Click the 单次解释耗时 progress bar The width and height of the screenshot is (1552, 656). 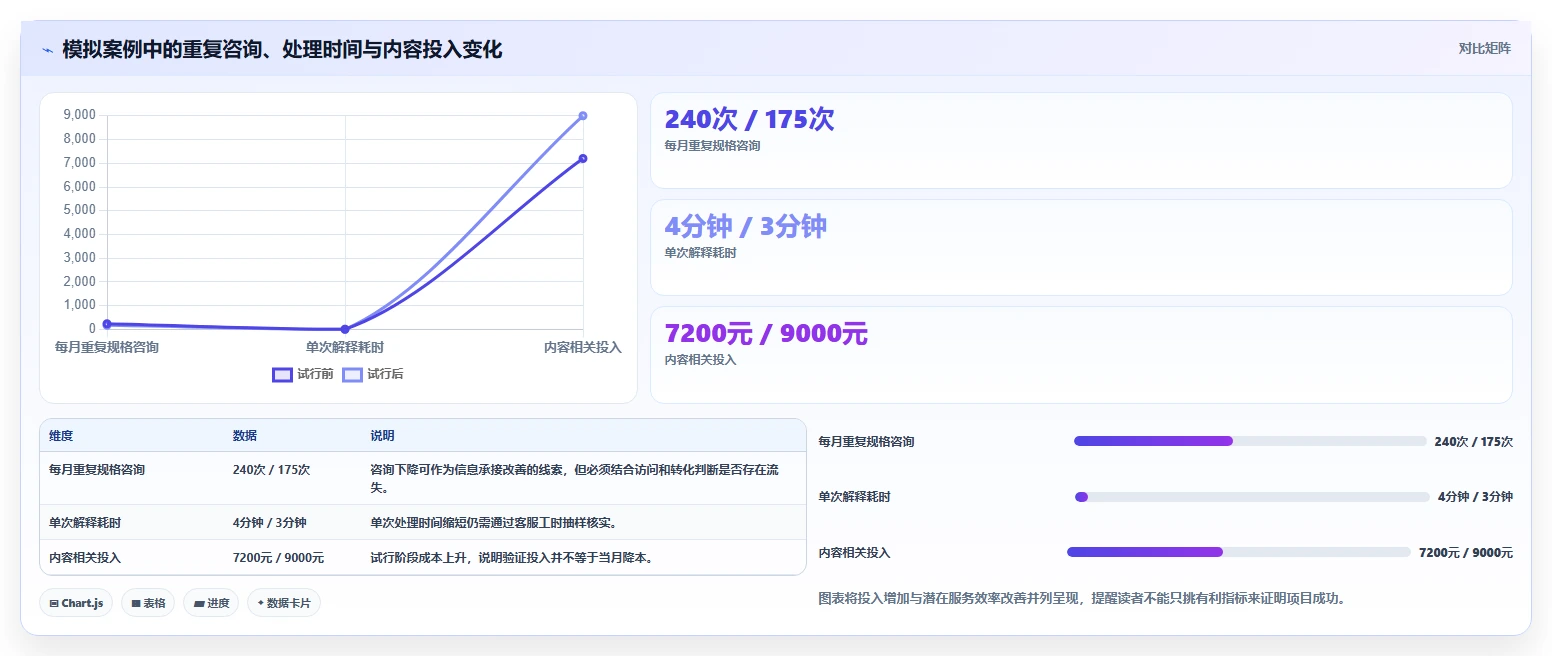[1252, 497]
